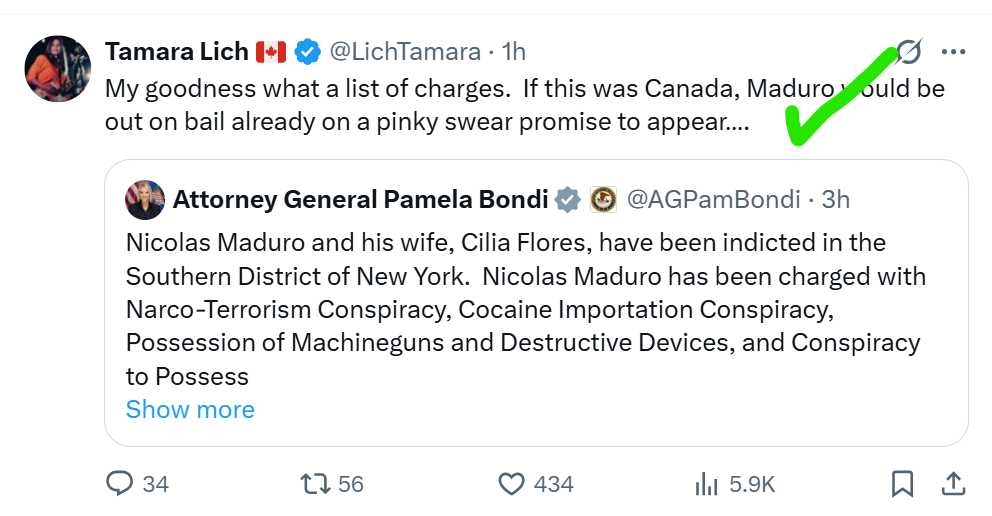The height and width of the screenshot is (516, 992).
Task: Click Pamela Bondi's gray verified badge
Action: 567,199
